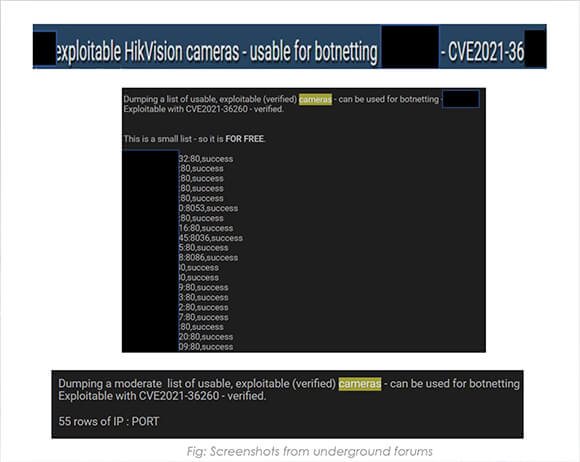Select the highlighted "cameras" word in the moderate list post
Viewport: 580px width, 462px height.
click(360, 384)
